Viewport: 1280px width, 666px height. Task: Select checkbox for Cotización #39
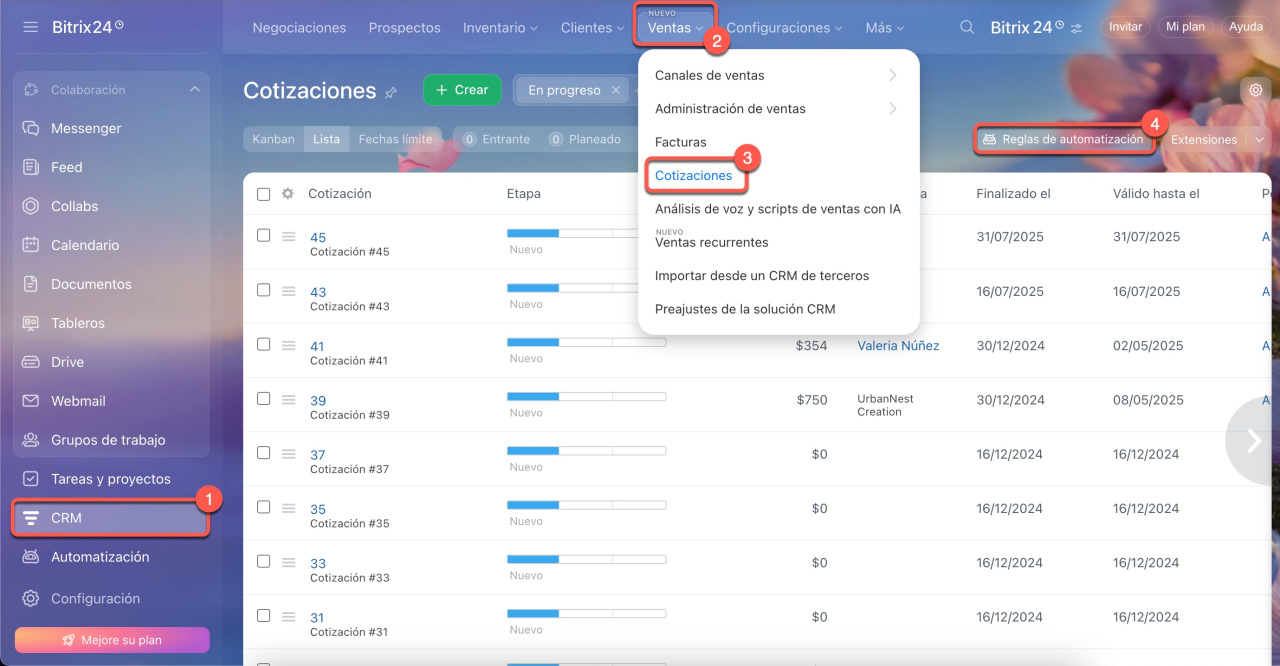coord(263,398)
